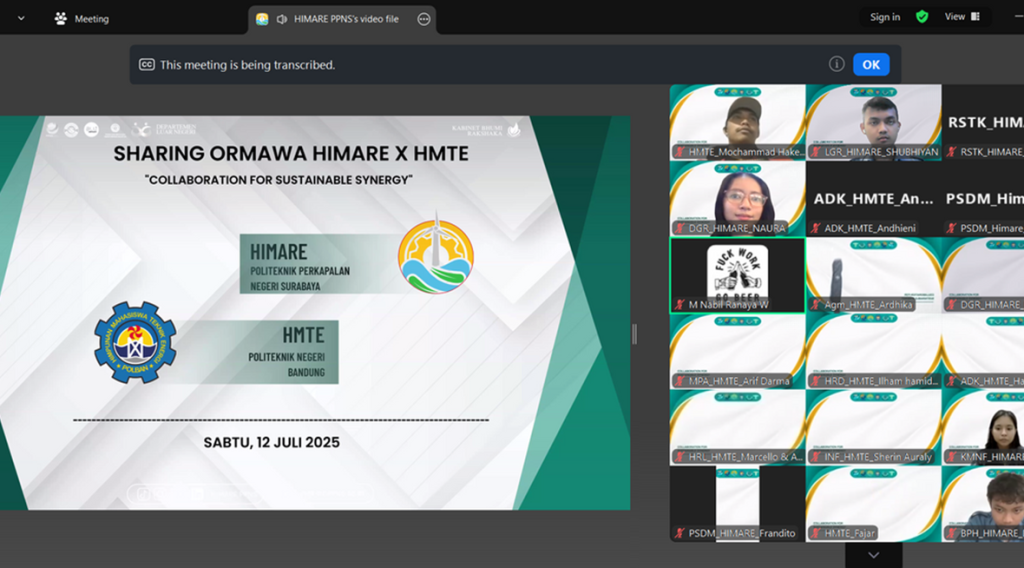This screenshot has height=568, width=1024.
Task: Click the speaker icon on the HIMARE PPNS tab
Action: [x=282, y=19]
